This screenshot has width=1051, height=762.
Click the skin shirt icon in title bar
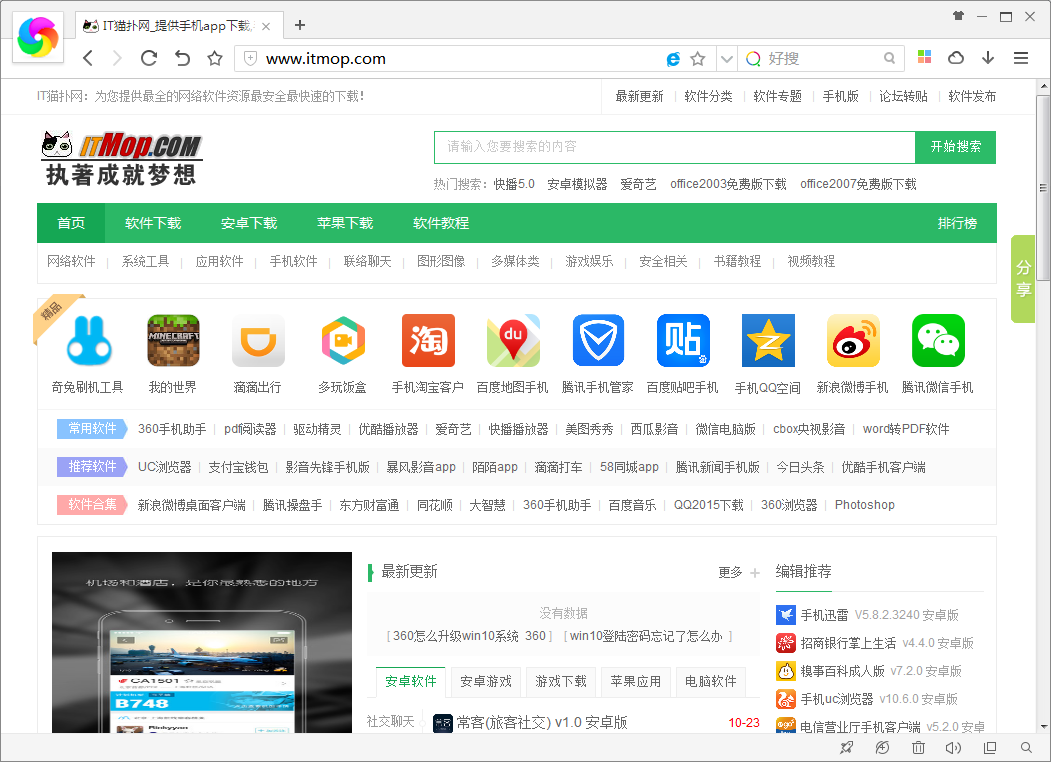[959, 16]
